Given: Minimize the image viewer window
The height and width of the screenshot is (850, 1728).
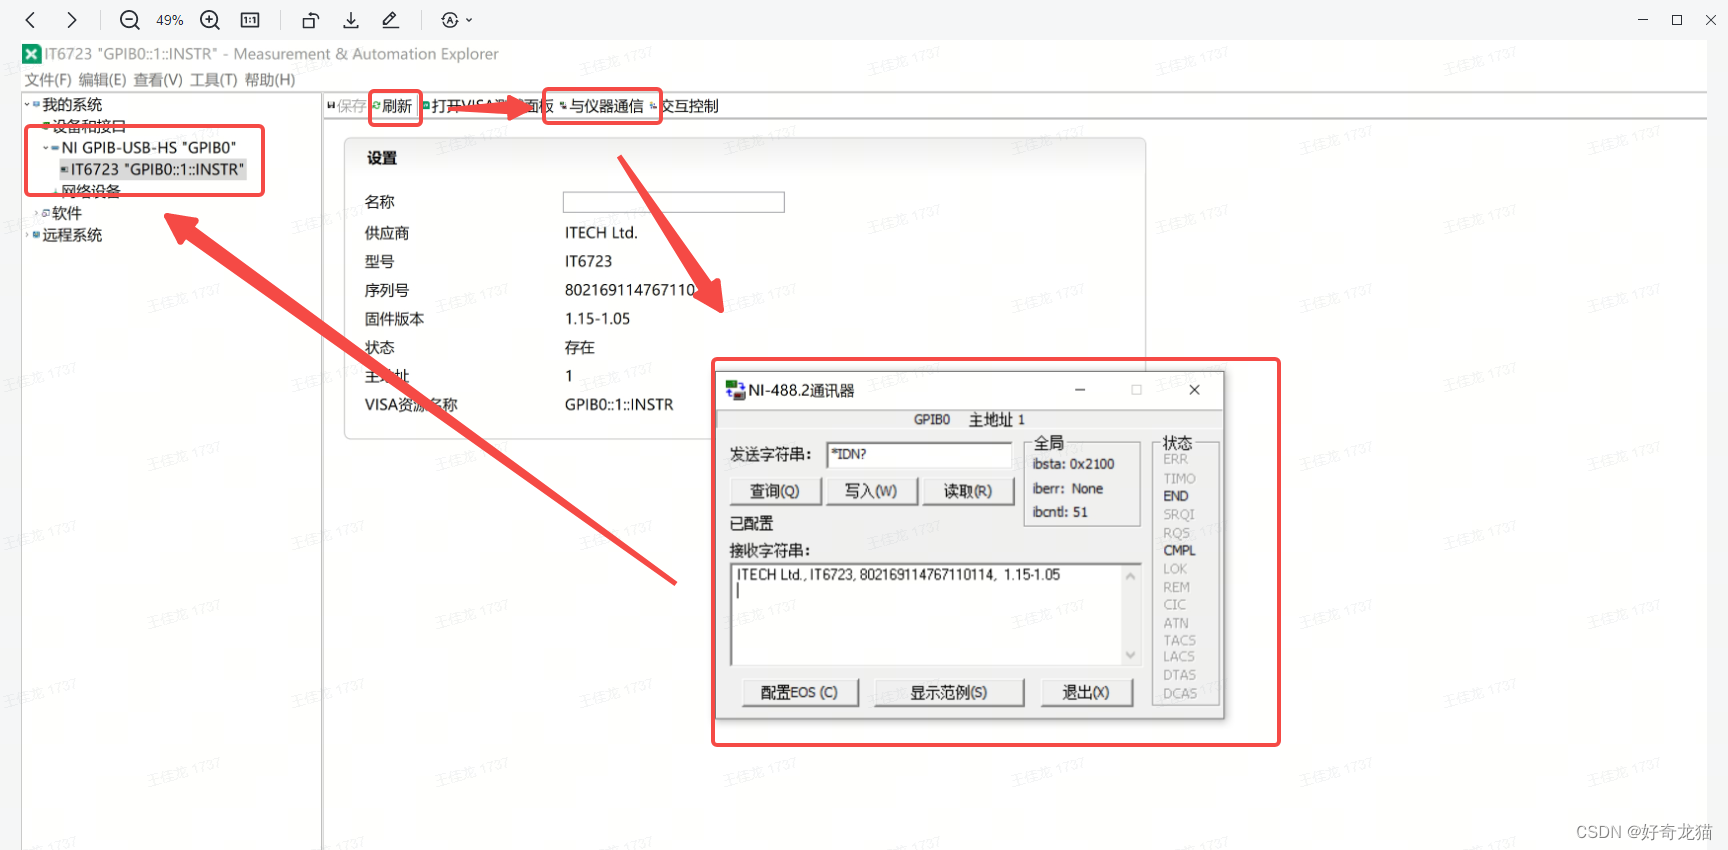Looking at the screenshot, I should [1643, 20].
